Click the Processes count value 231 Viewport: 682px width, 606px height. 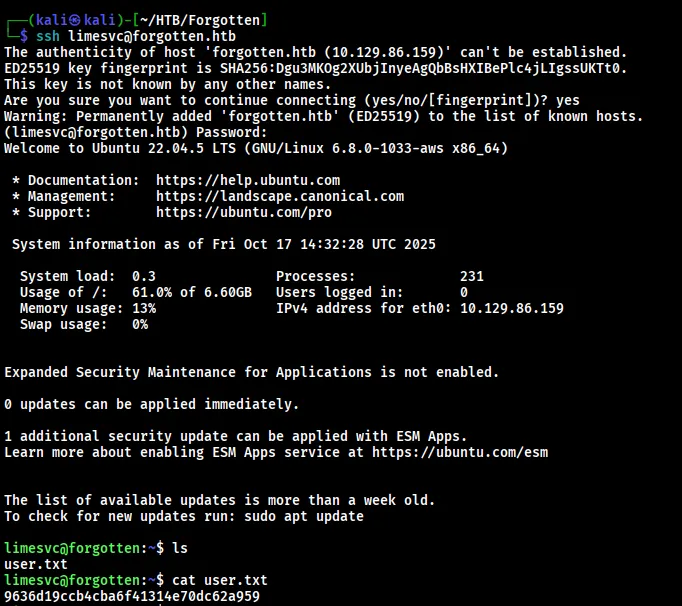(x=472, y=276)
